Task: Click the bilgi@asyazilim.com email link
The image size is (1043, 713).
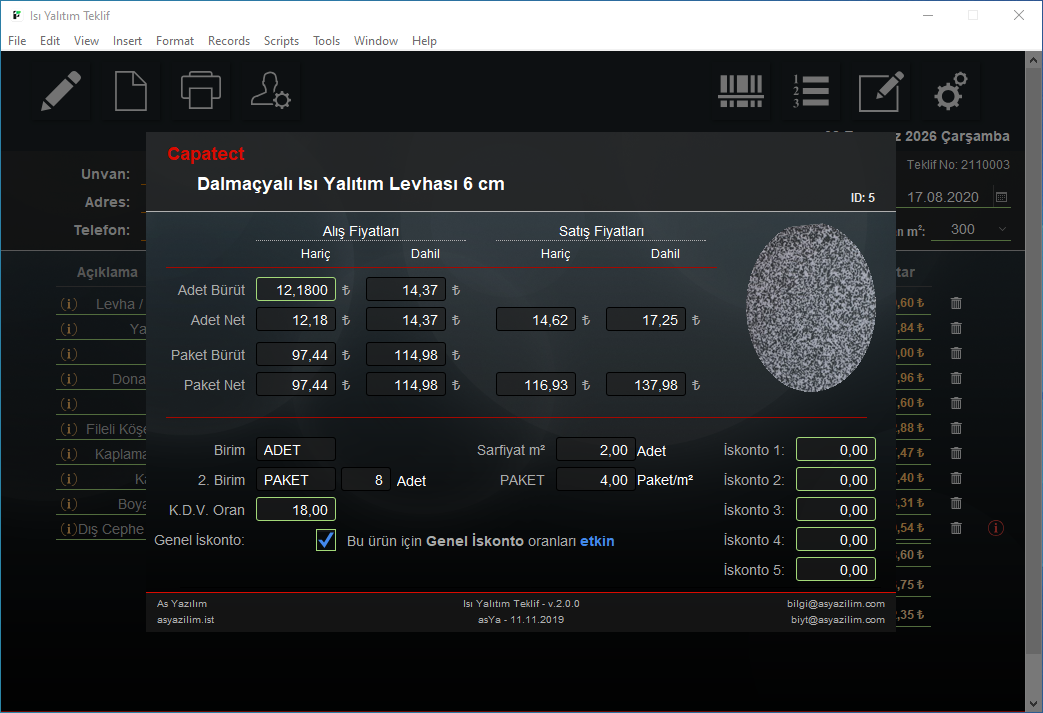Action: pyautogui.click(x=836, y=603)
